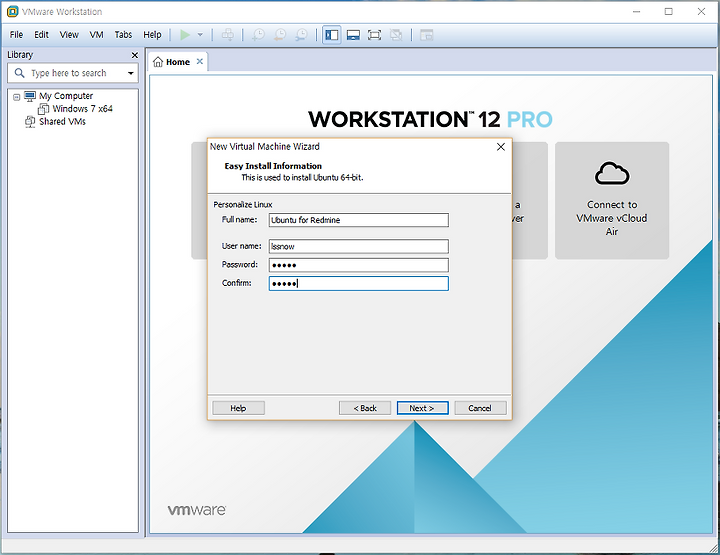Click the Back button in the wizard
720x555 pixels.
point(365,408)
